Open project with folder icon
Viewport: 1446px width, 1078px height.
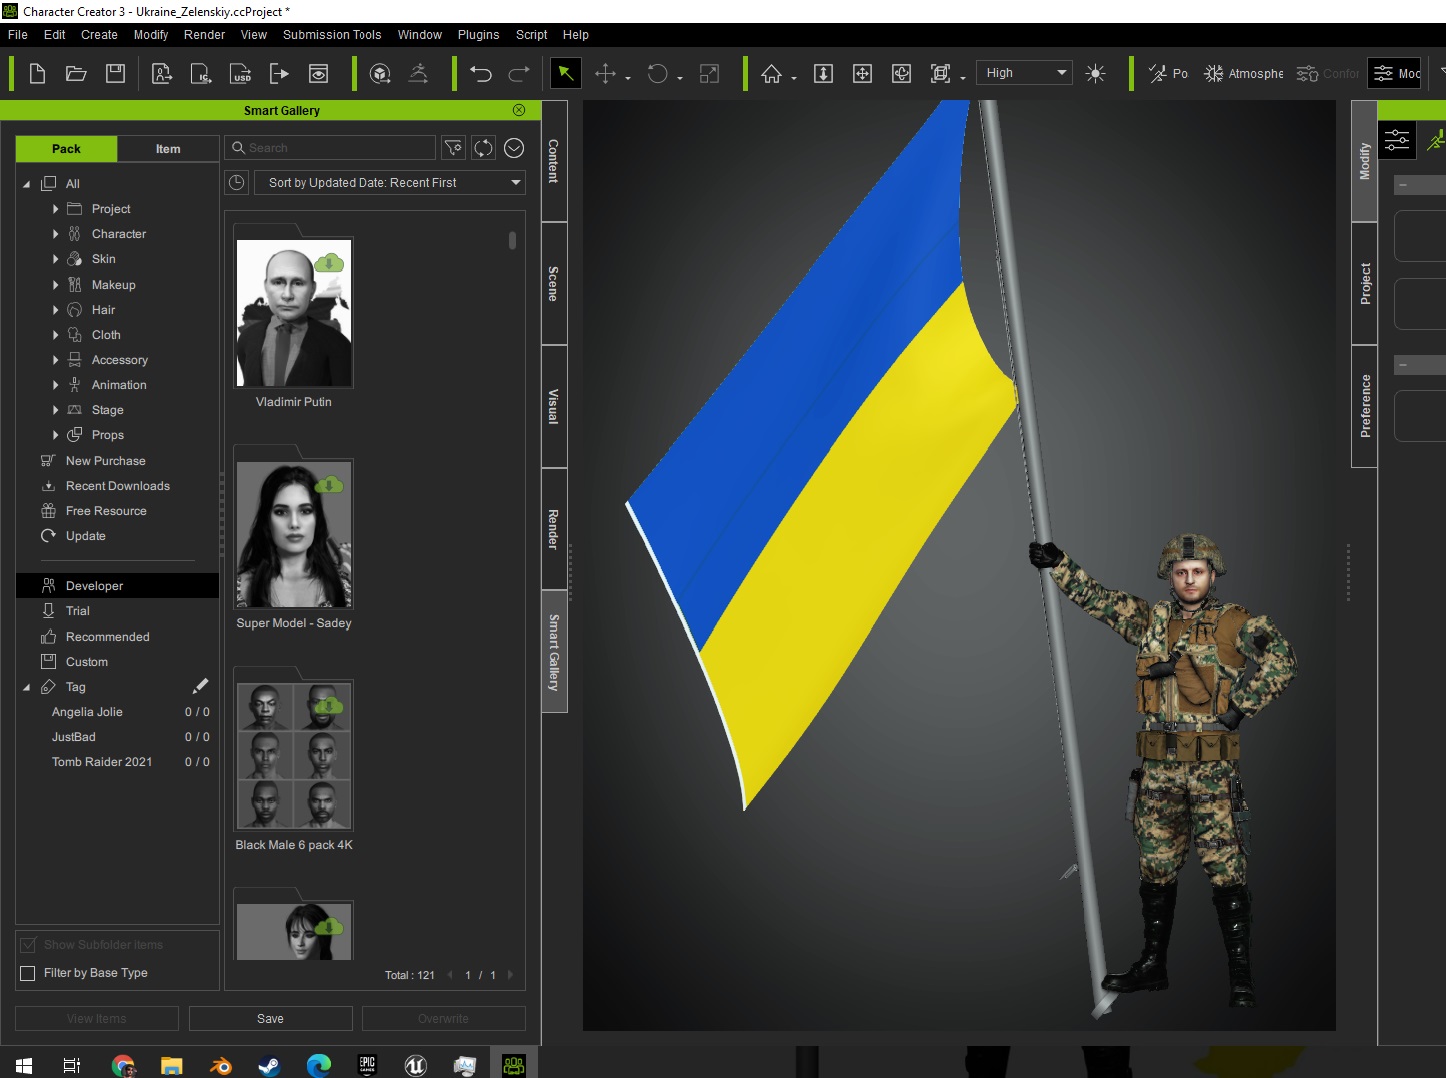76,73
